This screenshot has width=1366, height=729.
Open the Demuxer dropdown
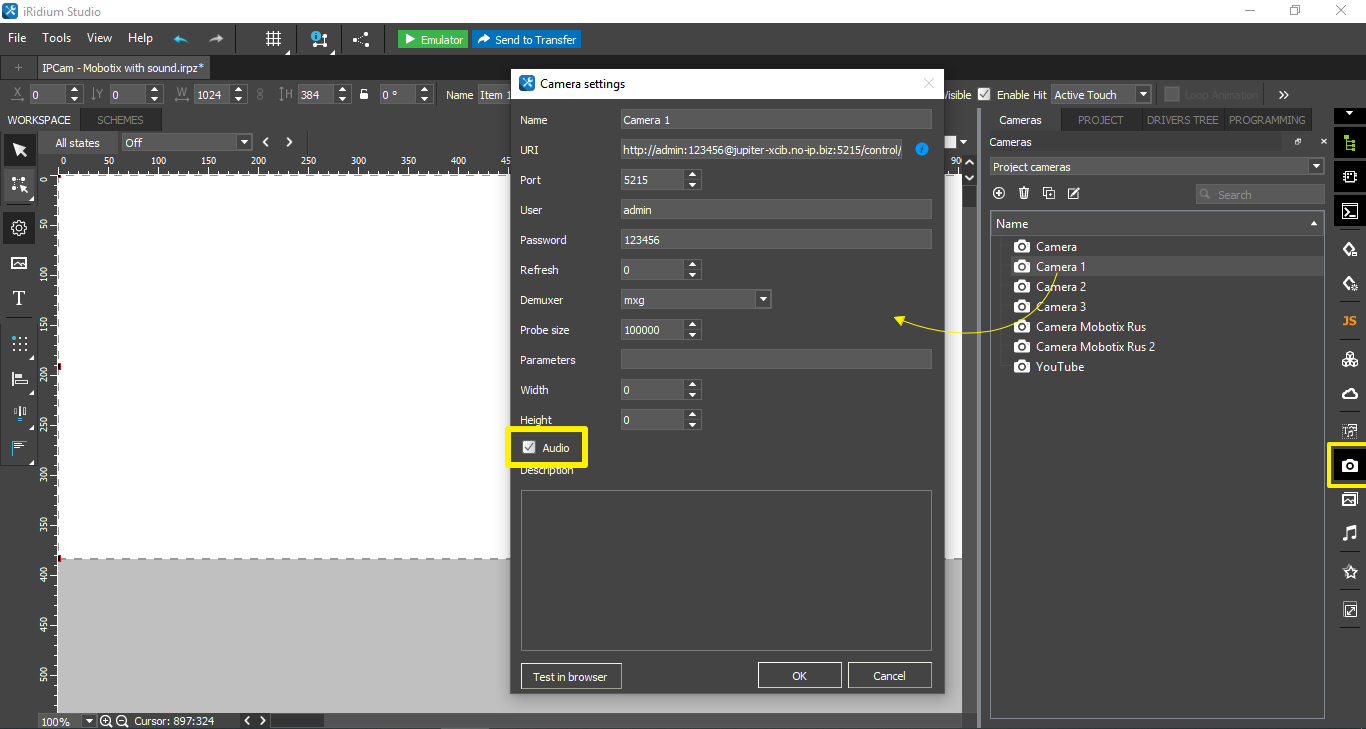pos(763,299)
